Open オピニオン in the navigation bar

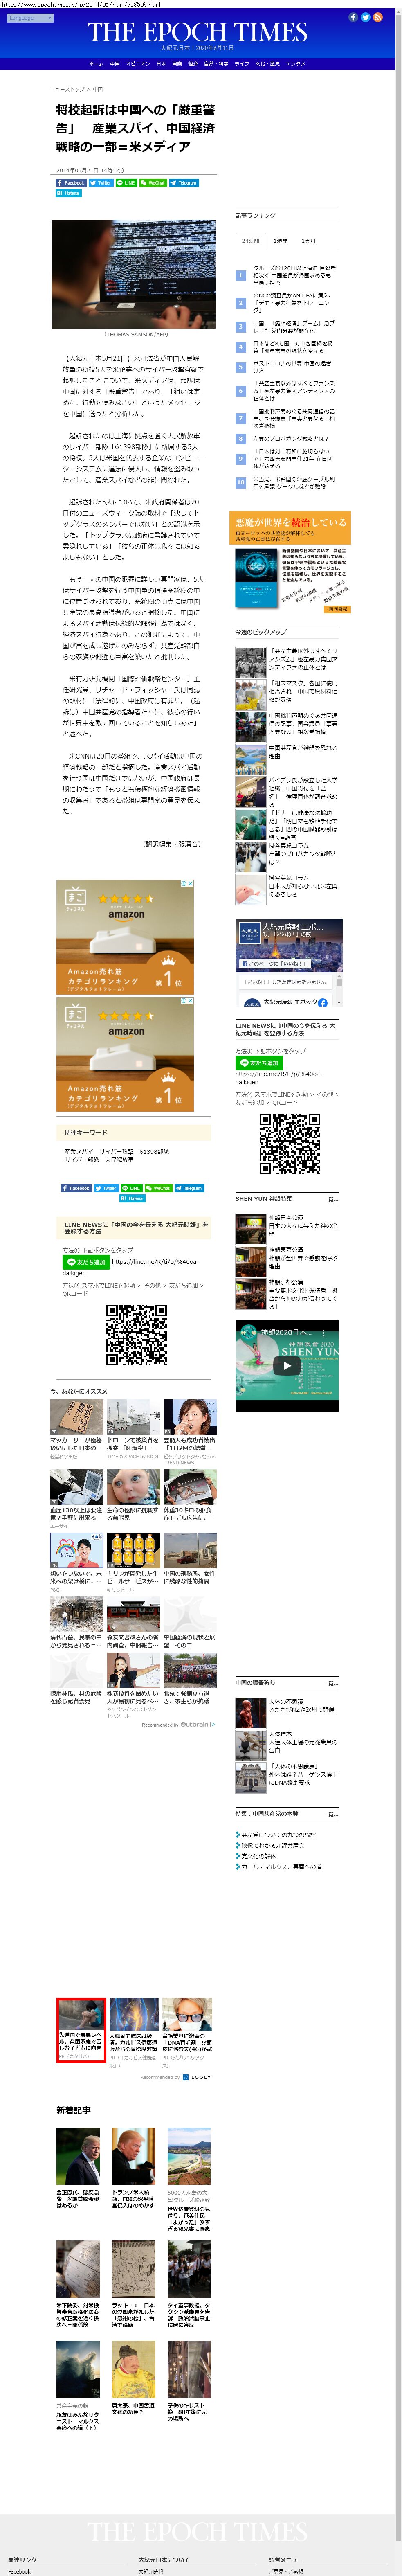click(137, 64)
